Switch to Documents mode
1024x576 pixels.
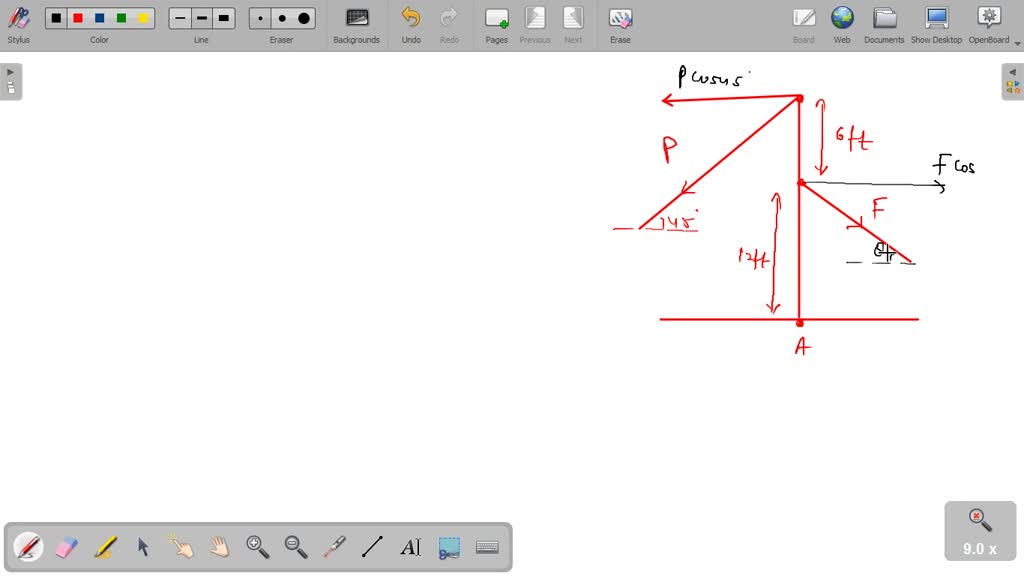884,24
